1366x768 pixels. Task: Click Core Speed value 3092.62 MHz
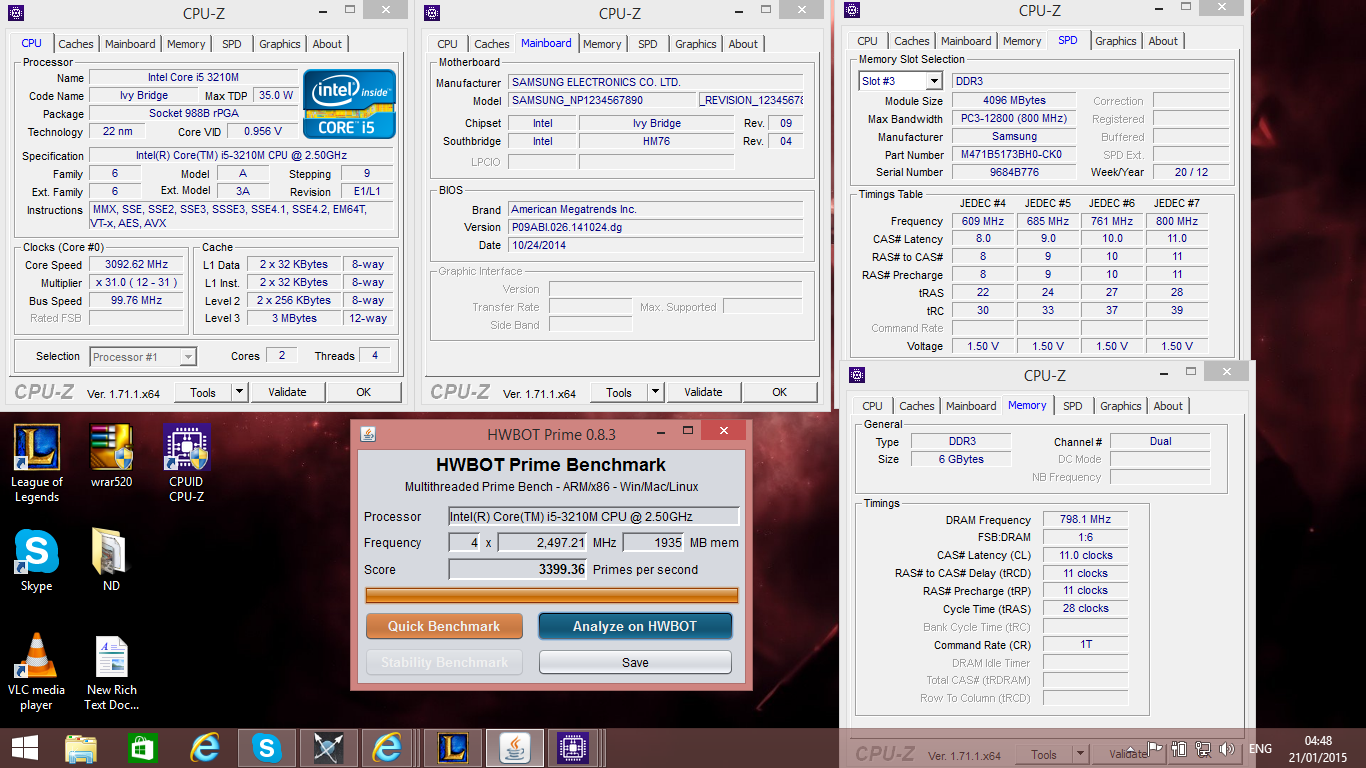click(137, 265)
